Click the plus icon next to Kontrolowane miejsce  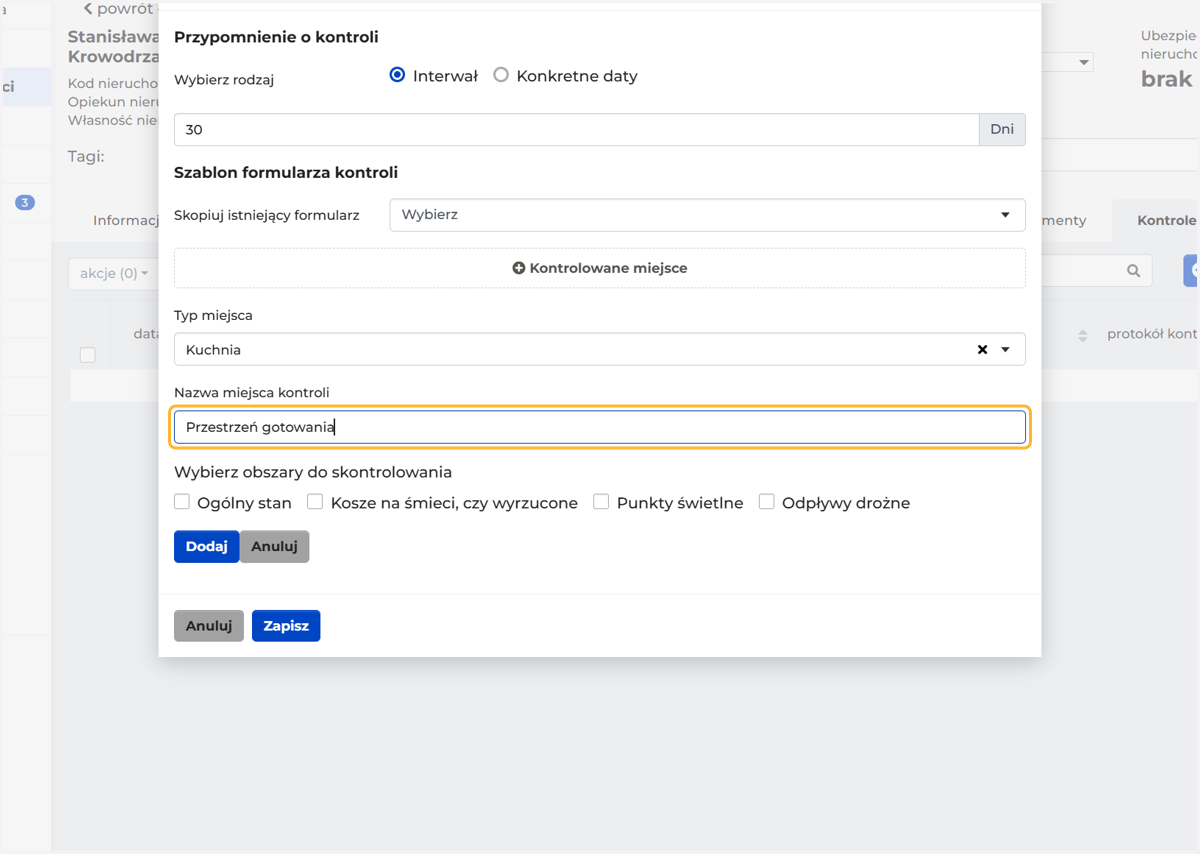(518, 268)
